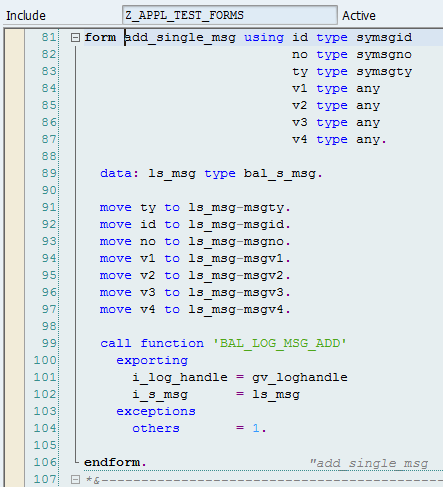This screenshot has width=443, height=487.
Task: Click 'i_s_msg' parameter name
Action: [160, 395]
